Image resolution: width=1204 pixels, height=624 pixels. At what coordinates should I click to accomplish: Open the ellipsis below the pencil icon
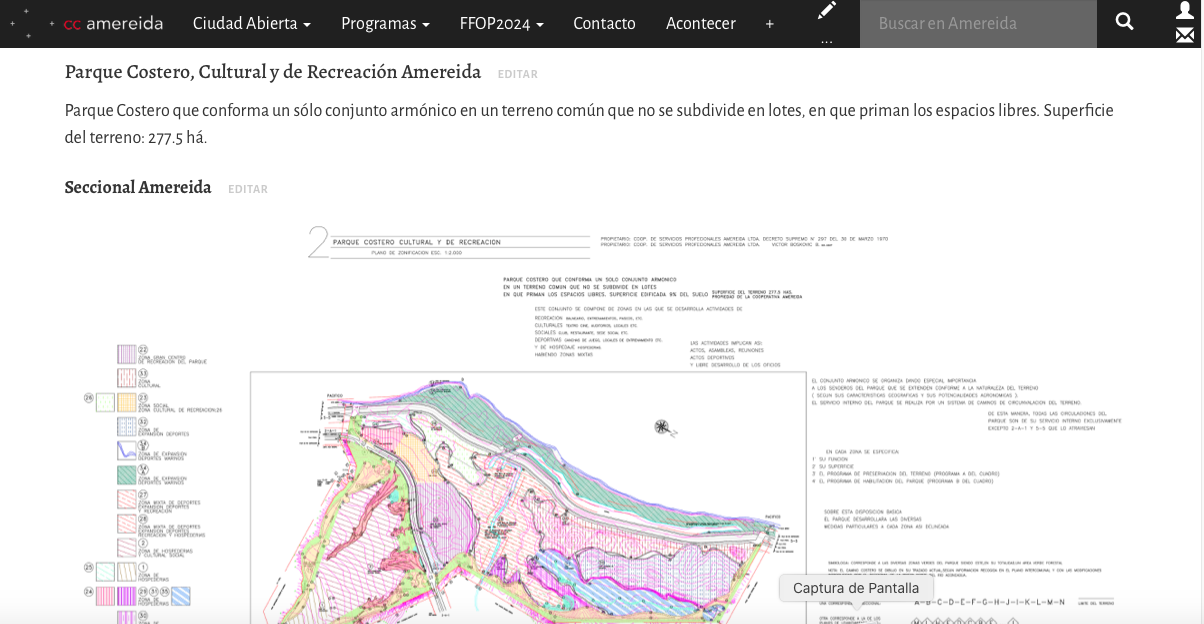826,41
